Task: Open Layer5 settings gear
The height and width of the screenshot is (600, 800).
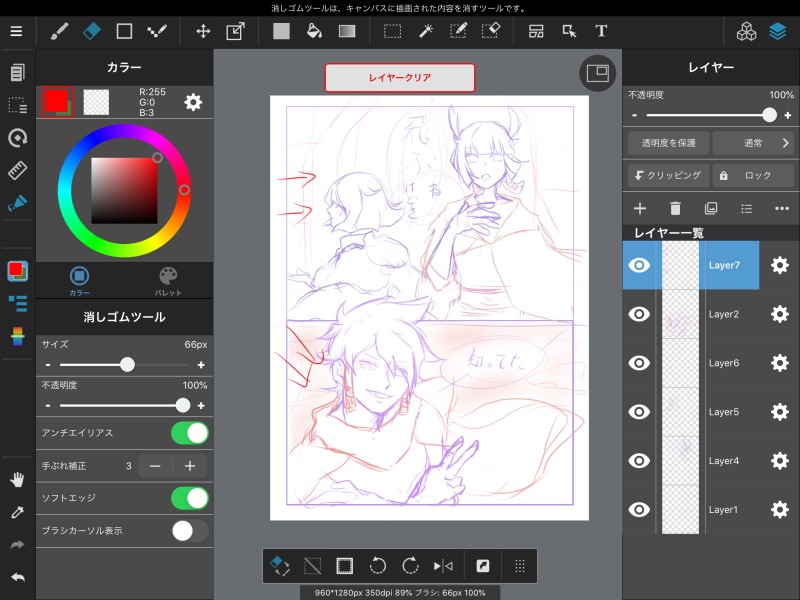Action: [780, 412]
